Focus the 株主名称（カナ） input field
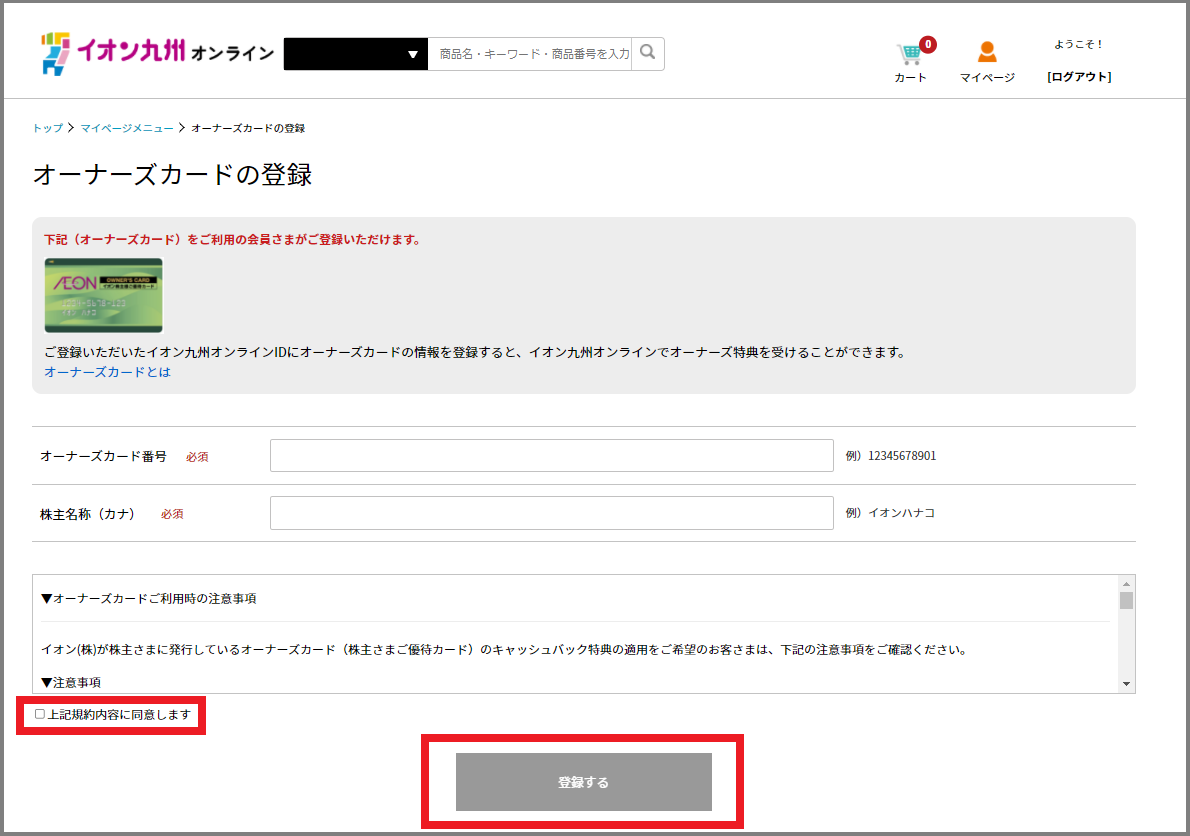The width and height of the screenshot is (1190, 836). [552, 513]
